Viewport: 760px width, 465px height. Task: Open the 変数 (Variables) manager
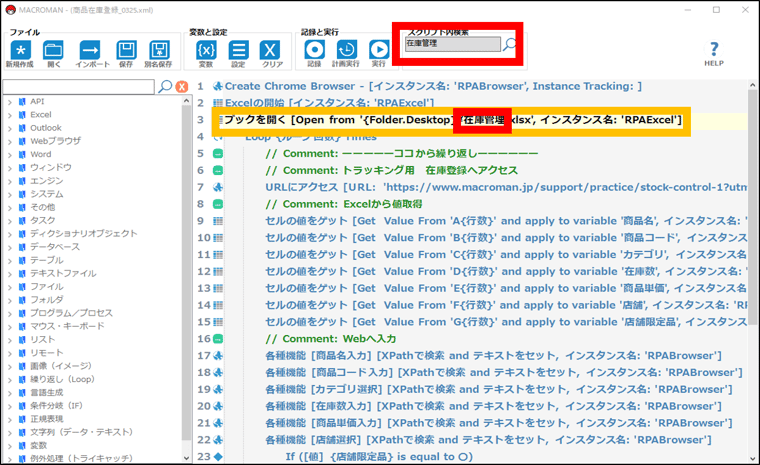[205, 50]
